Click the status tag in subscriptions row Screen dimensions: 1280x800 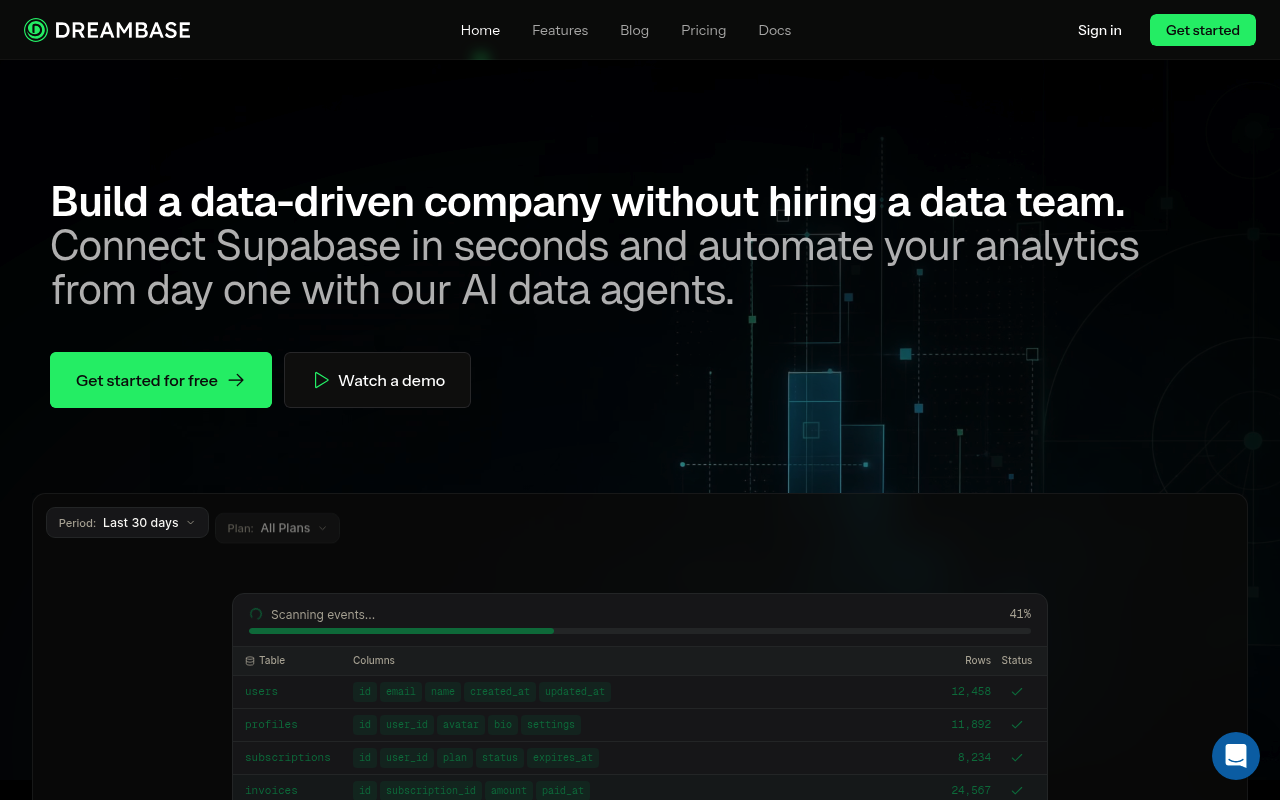(x=500, y=757)
